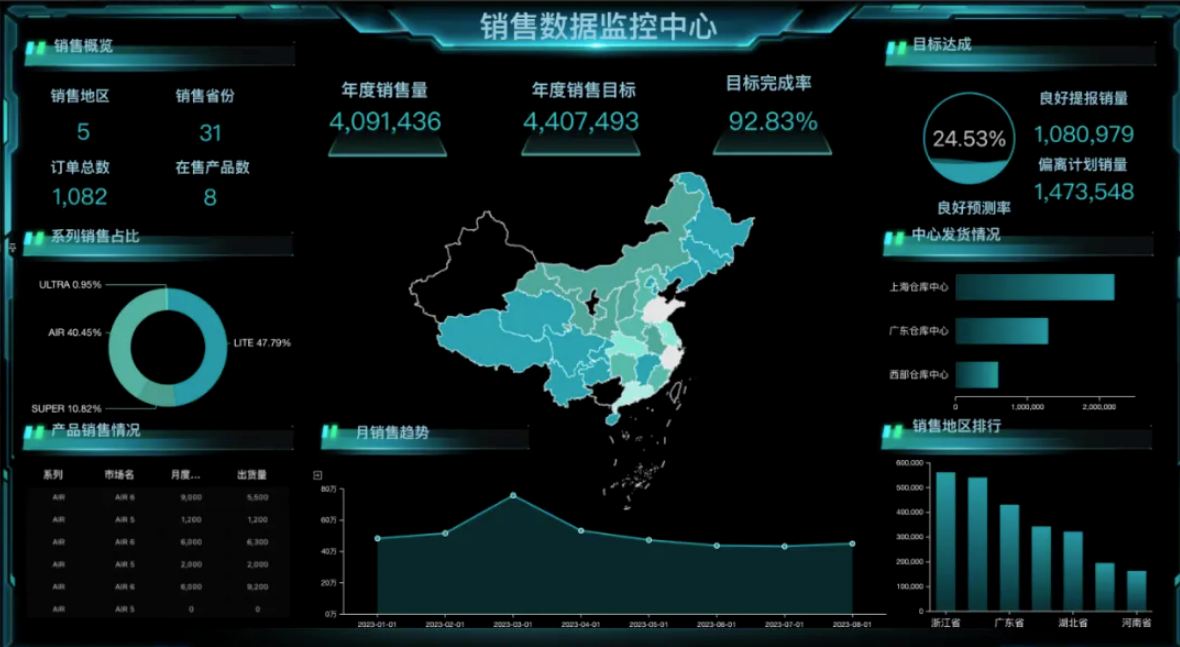Select the 产品销售情况 section header

(x=96, y=430)
